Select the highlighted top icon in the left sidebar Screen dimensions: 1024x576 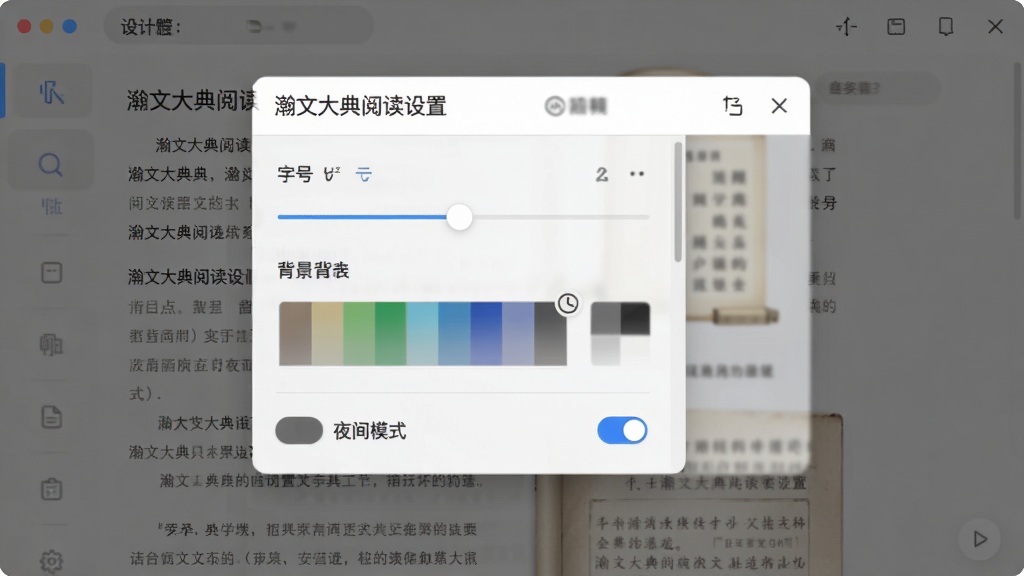[51, 92]
